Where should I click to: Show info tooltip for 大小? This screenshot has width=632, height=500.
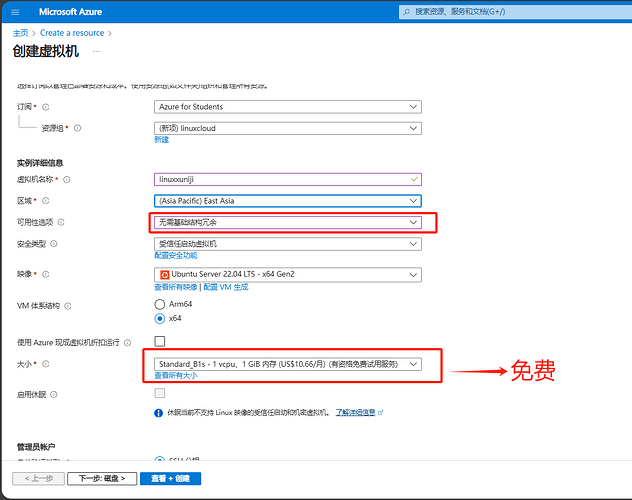(46, 364)
